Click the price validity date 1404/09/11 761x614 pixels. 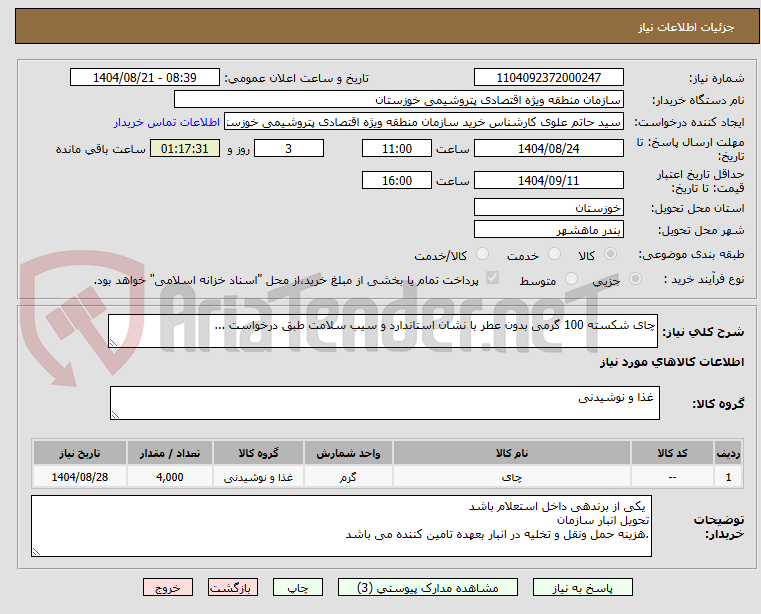pos(548,181)
